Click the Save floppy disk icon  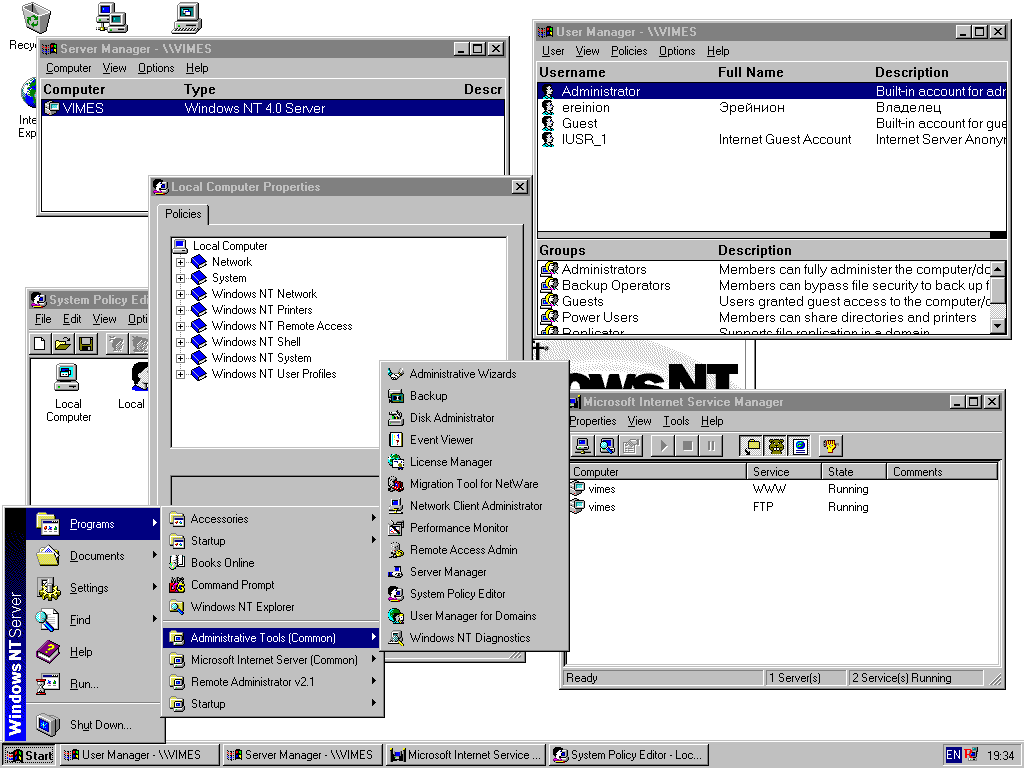pos(85,344)
